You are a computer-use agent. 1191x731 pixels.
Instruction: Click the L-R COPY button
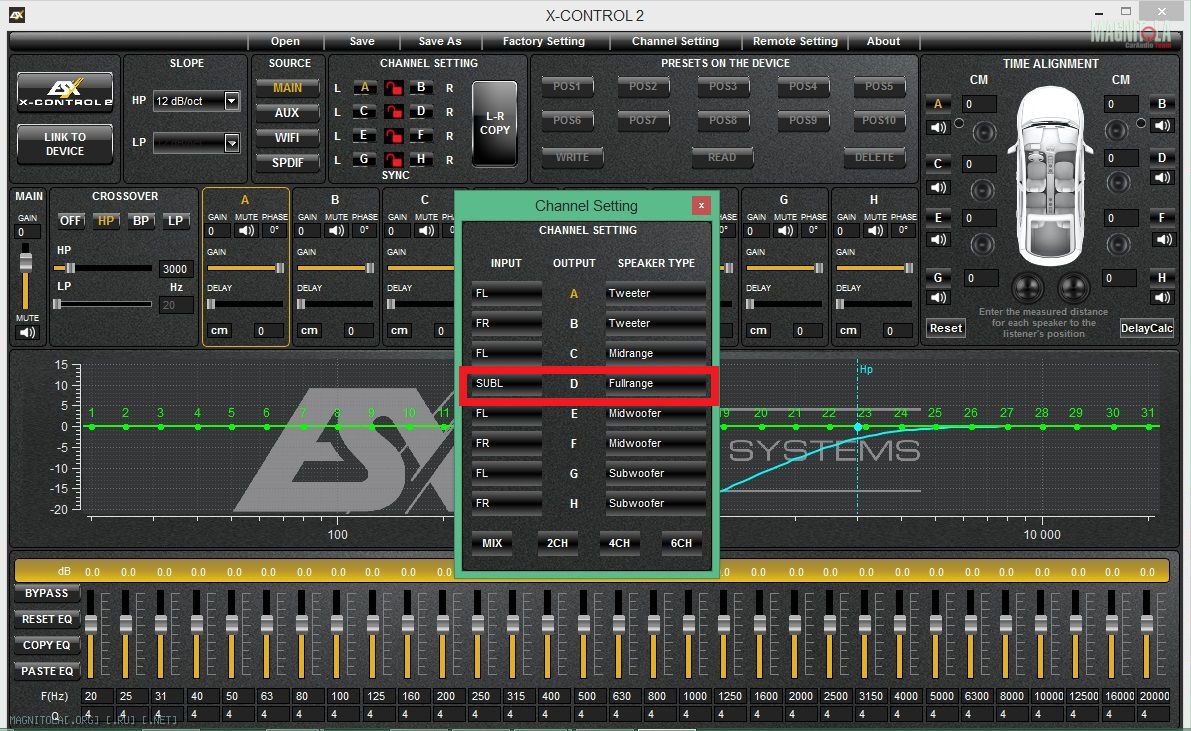point(494,123)
